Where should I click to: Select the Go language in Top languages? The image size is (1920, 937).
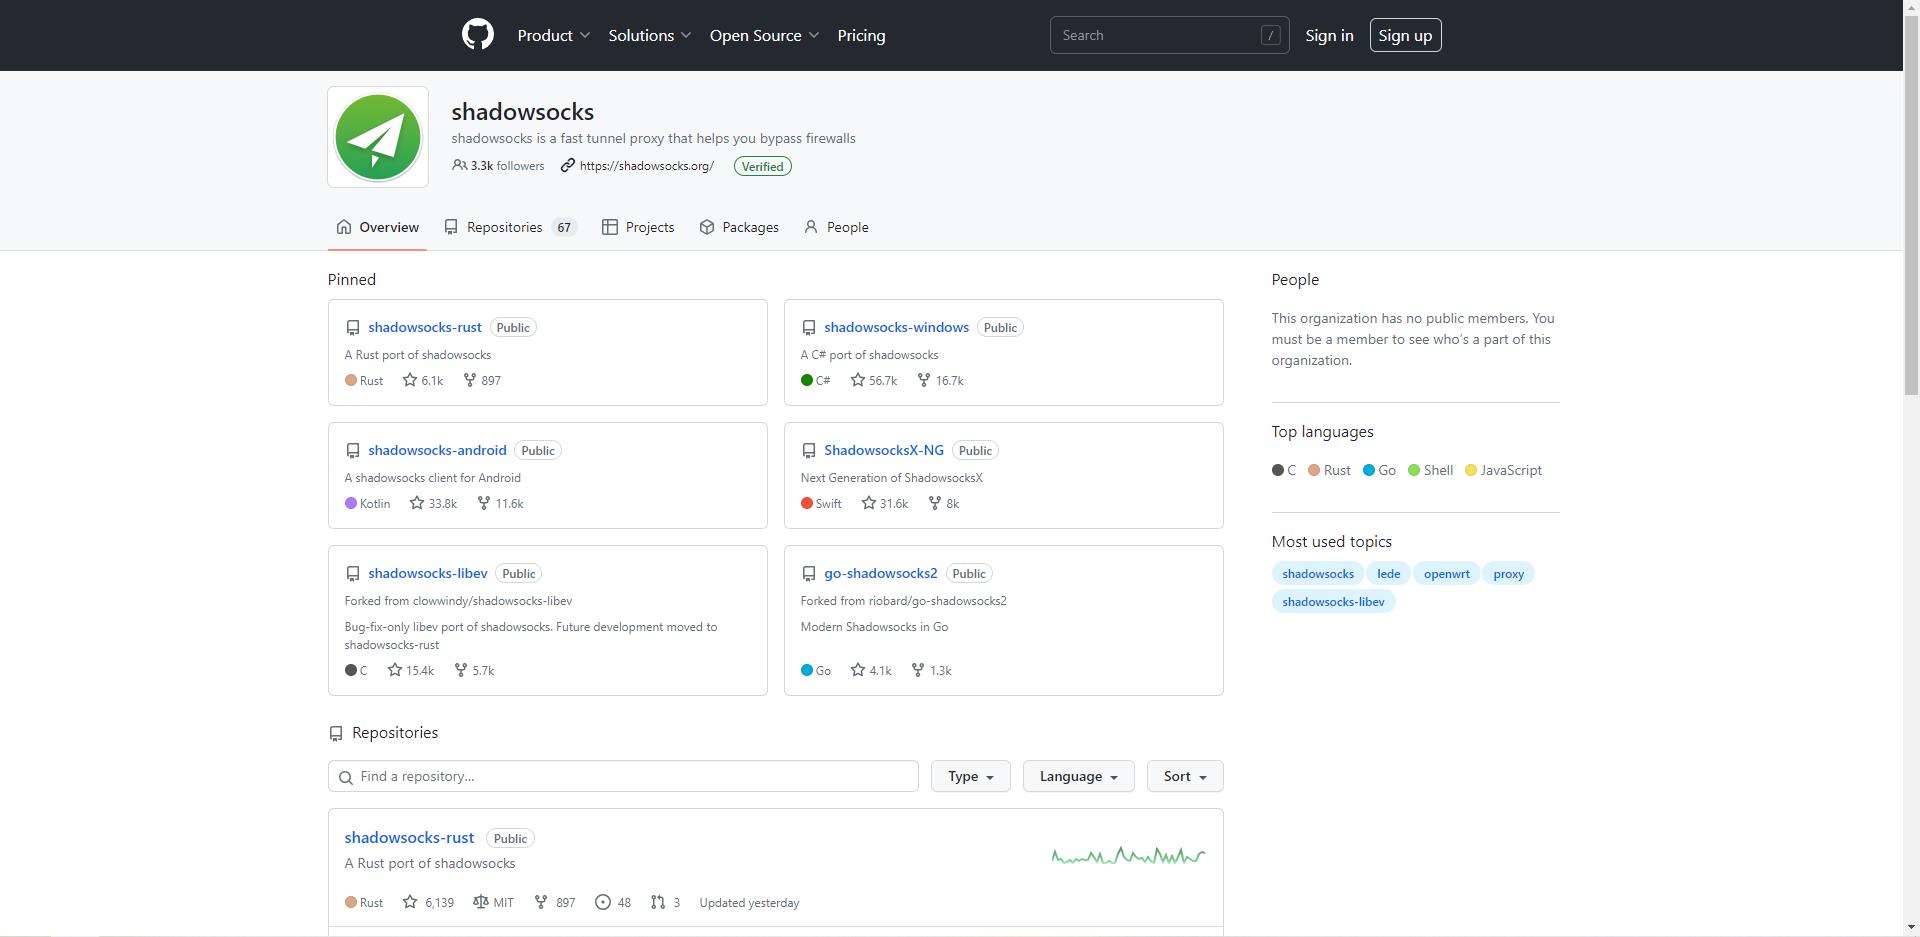[1379, 470]
